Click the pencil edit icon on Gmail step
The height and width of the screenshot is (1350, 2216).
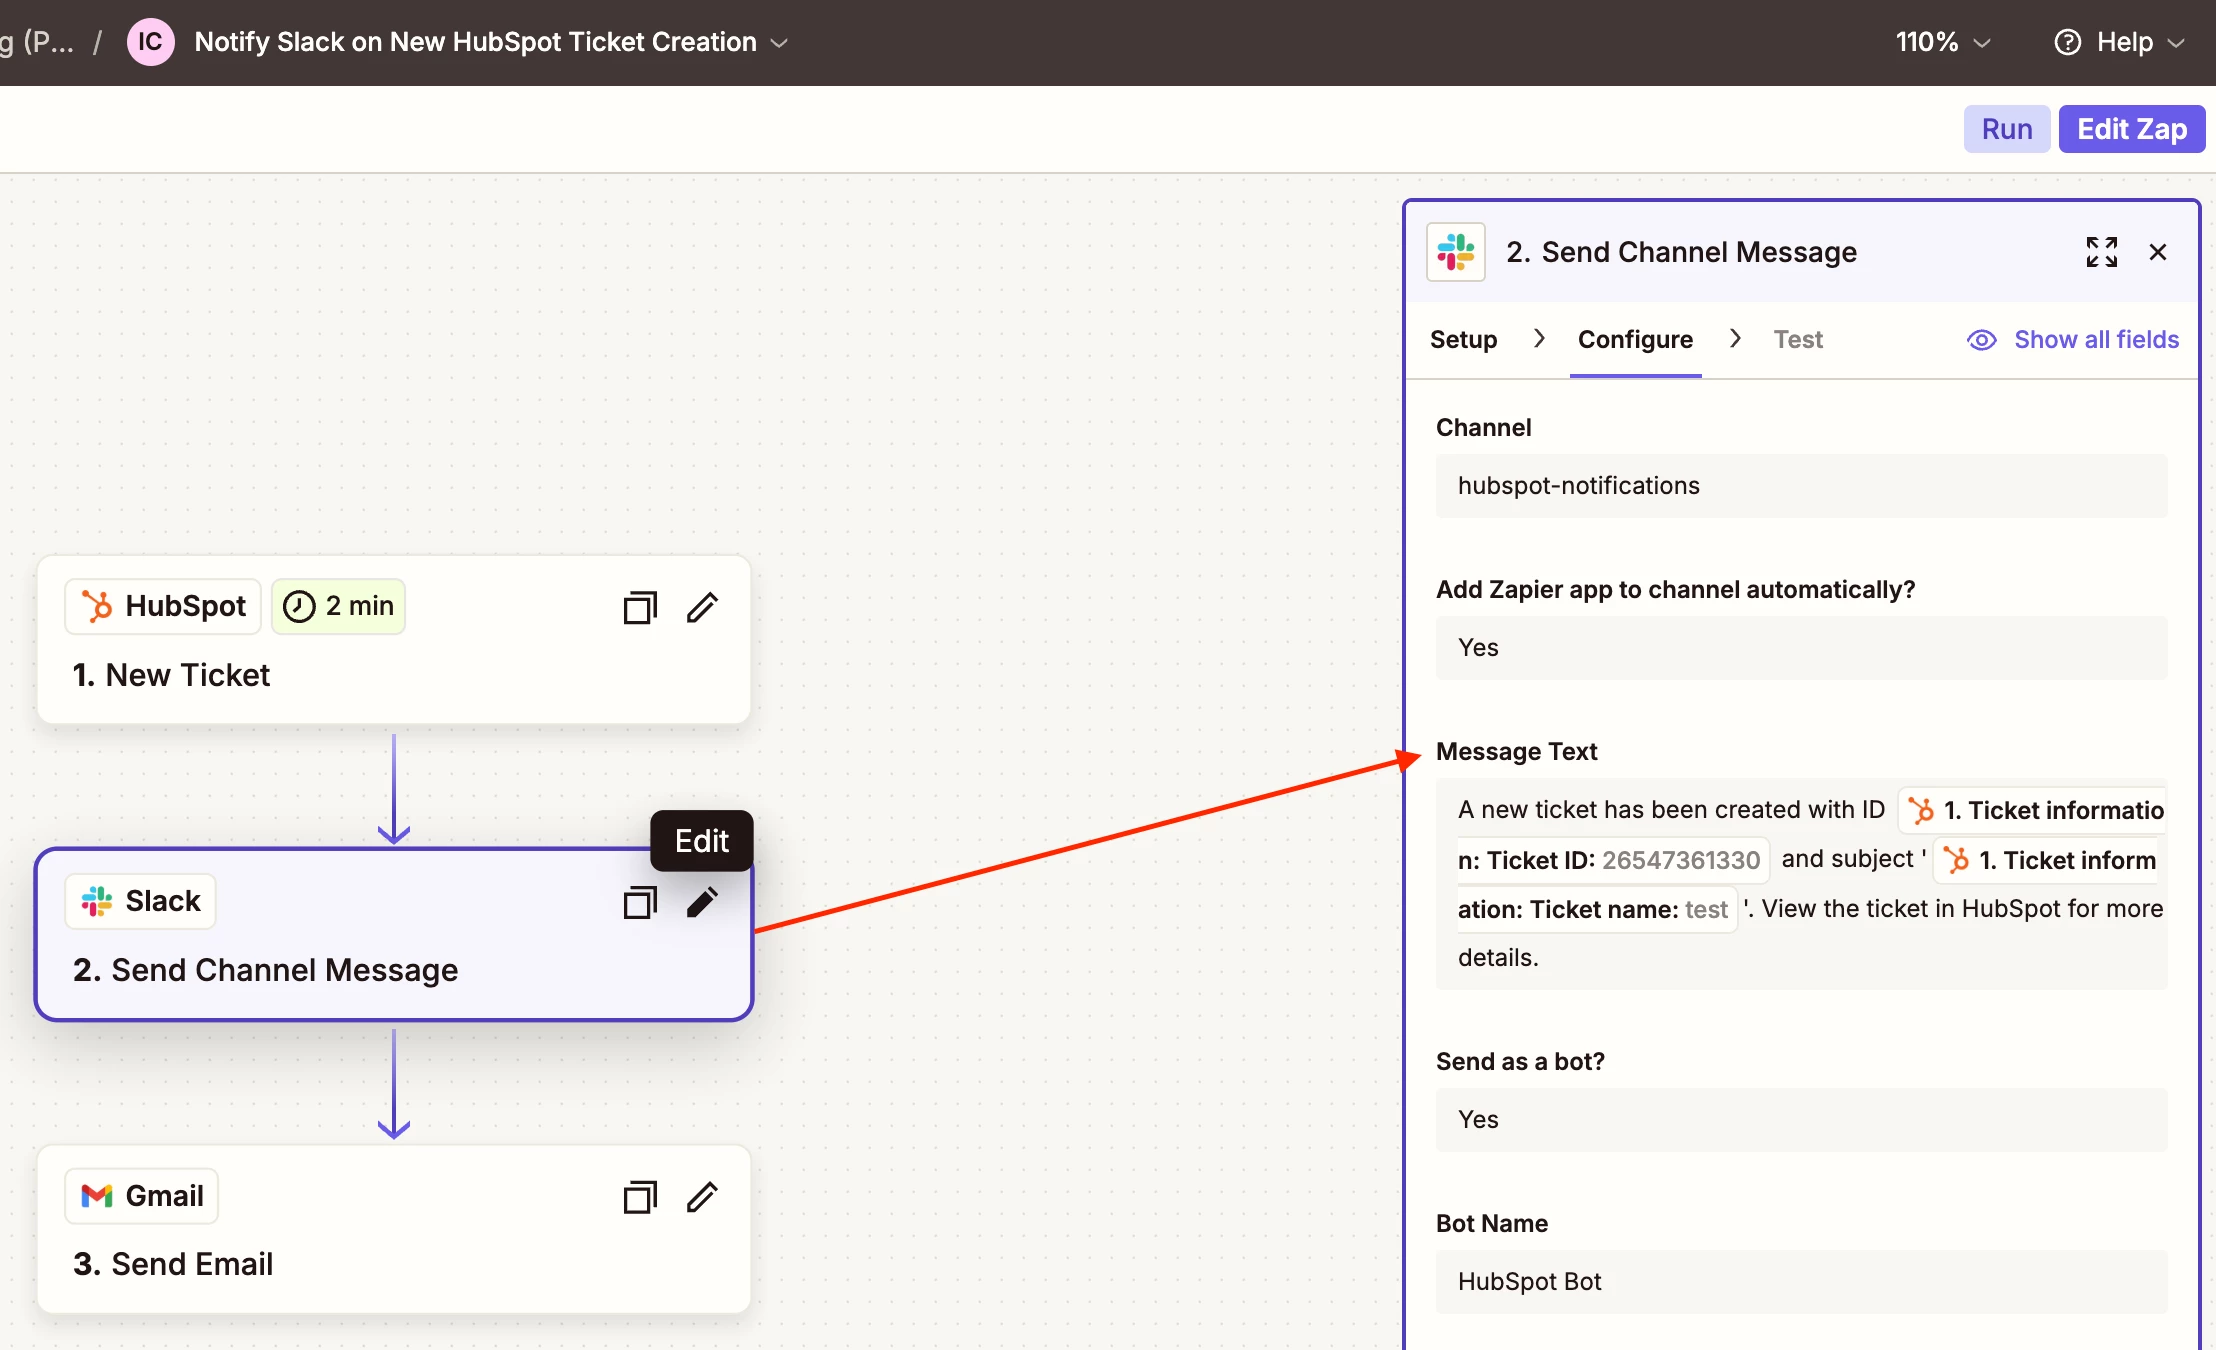pos(702,1196)
